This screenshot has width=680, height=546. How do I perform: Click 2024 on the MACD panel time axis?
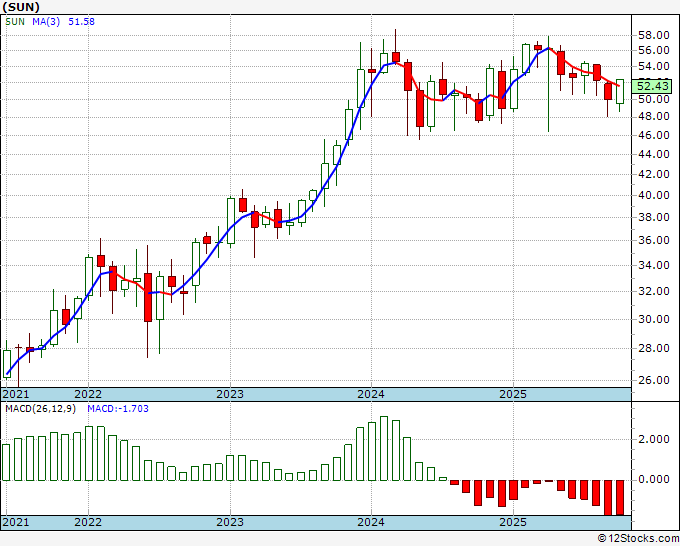371,522
